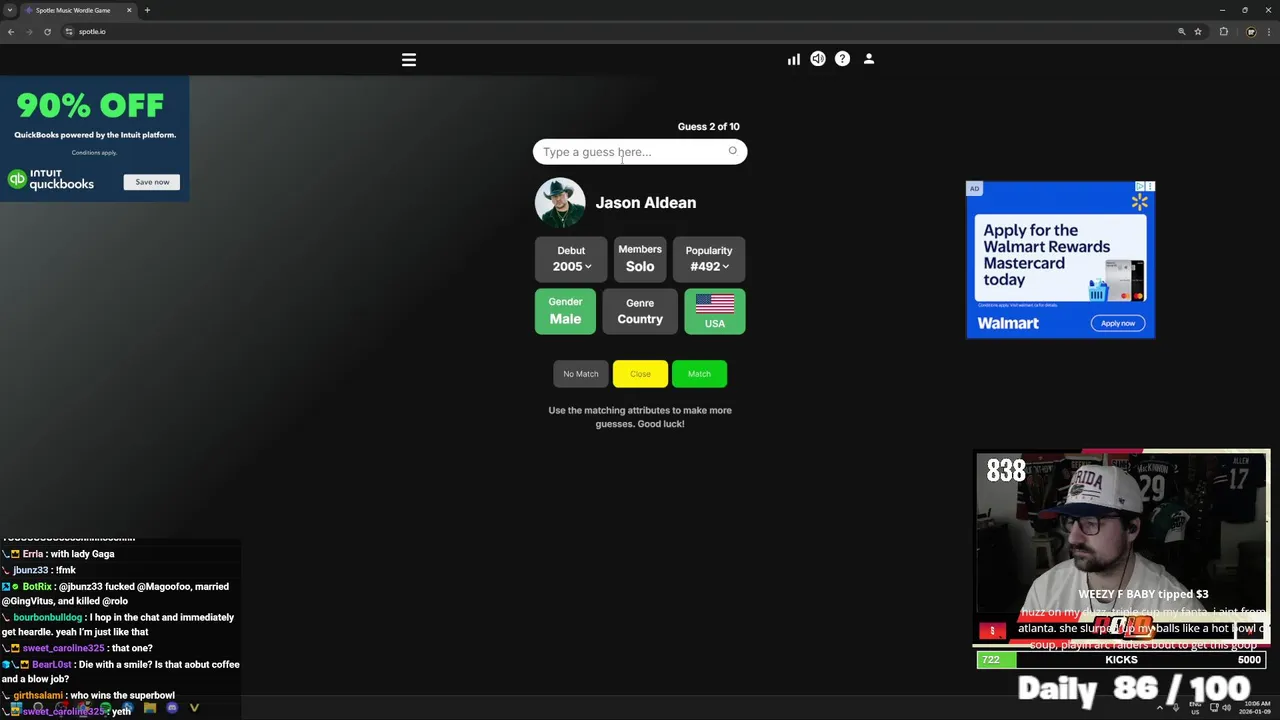Open the volume icon in system tray
The height and width of the screenshot is (720, 1280).
[1227, 708]
